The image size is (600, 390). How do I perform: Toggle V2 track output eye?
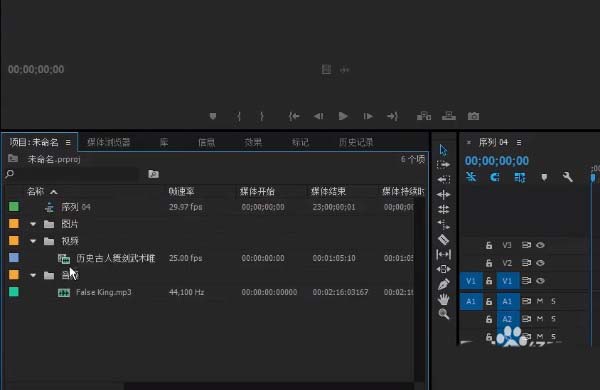tap(540, 263)
